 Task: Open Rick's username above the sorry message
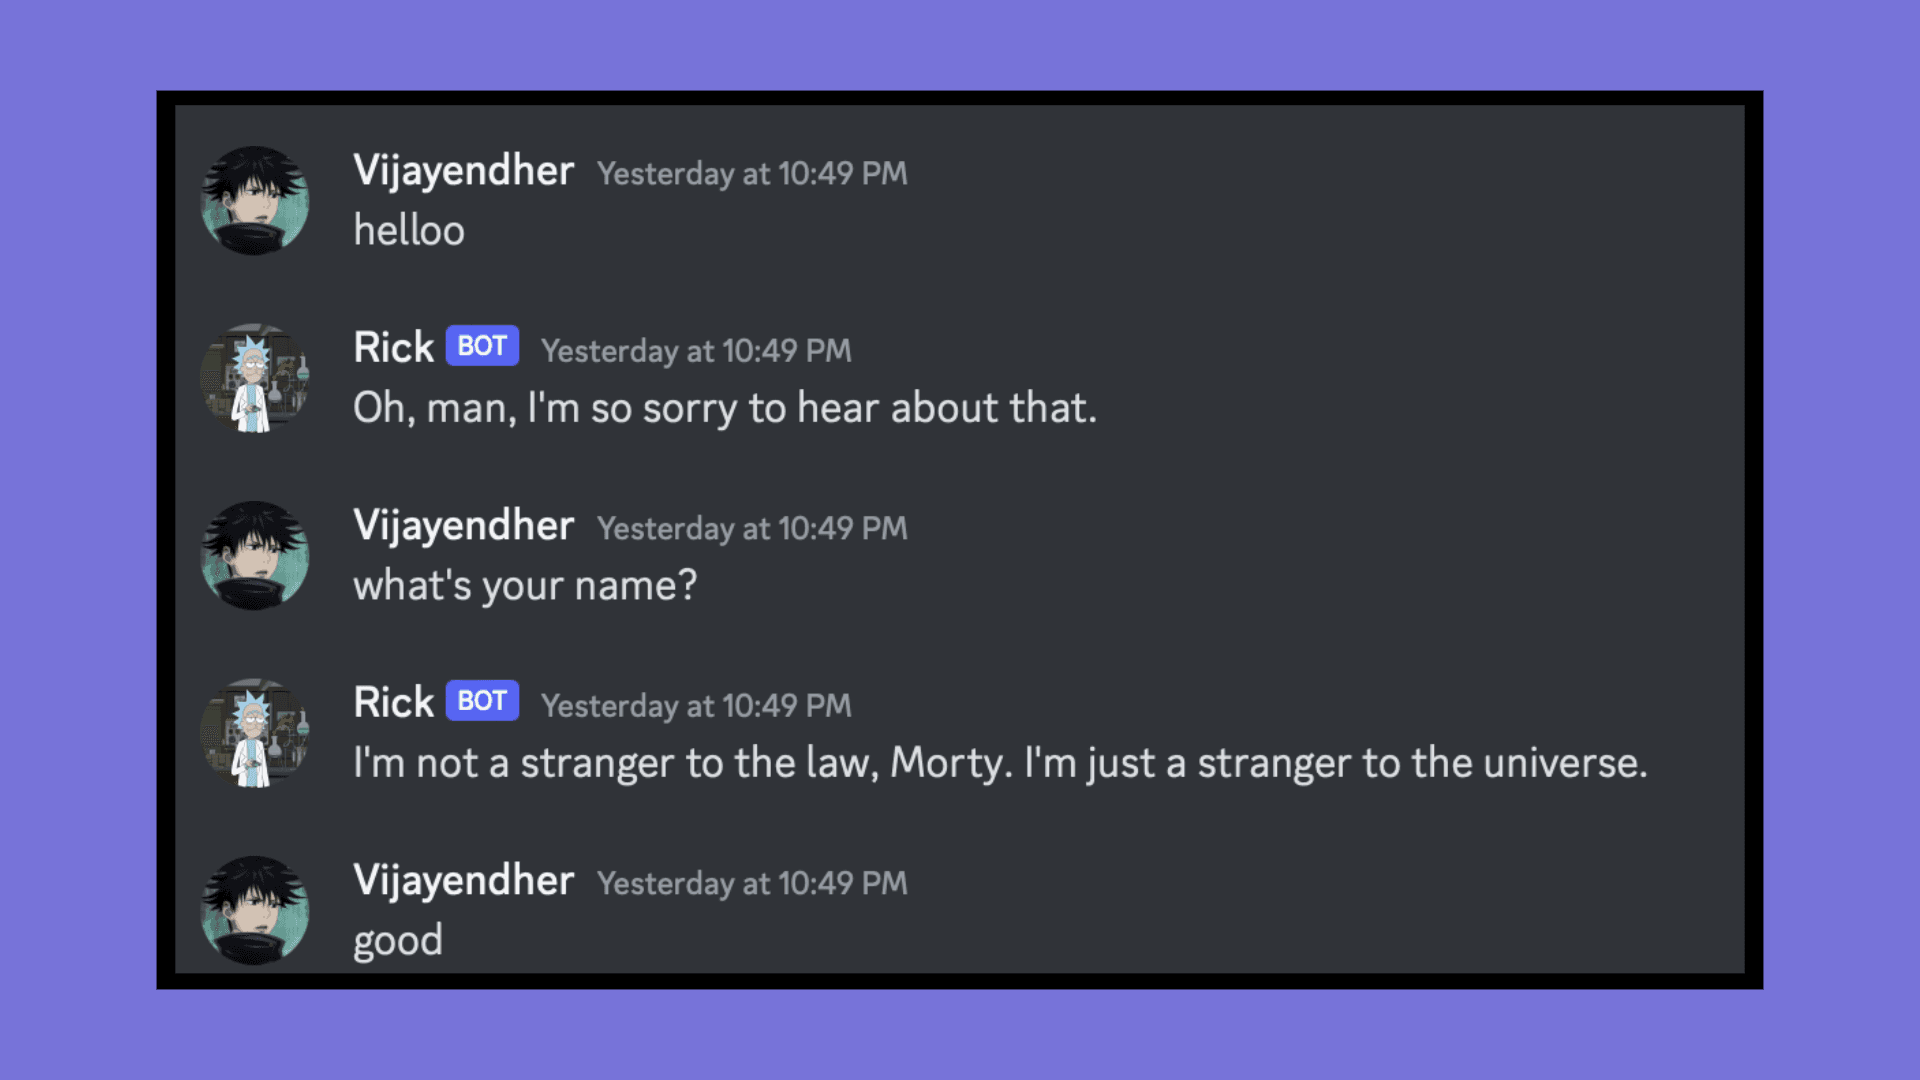(x=393, y=348)
